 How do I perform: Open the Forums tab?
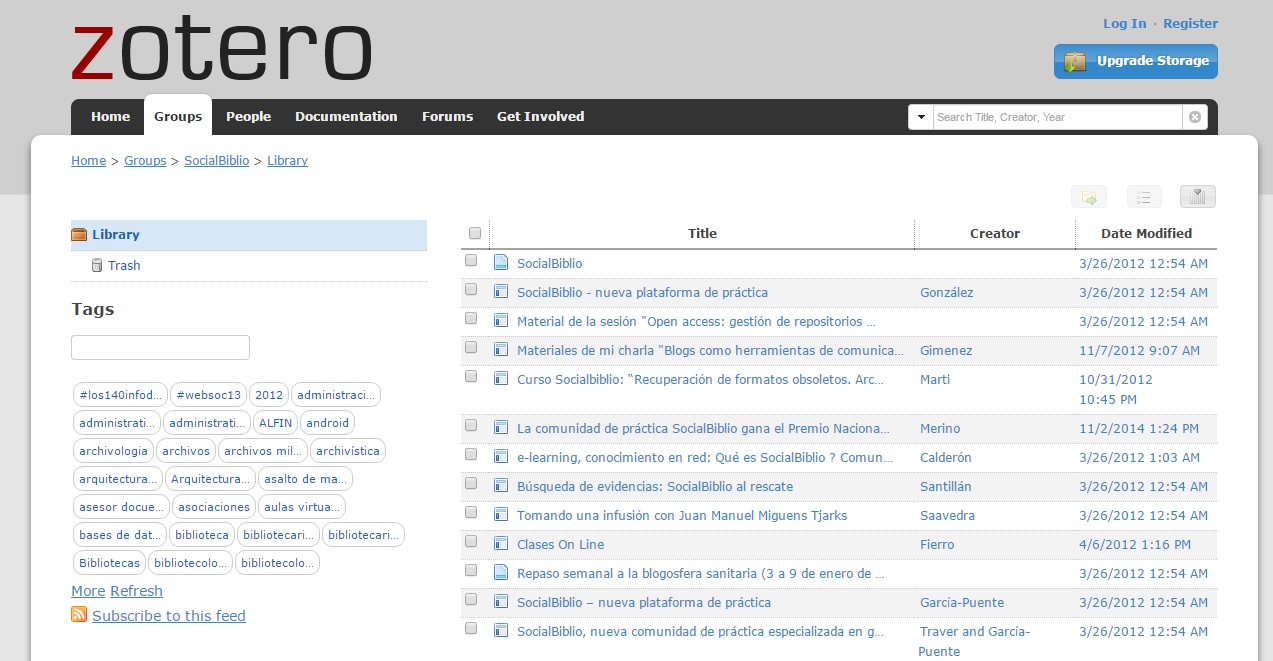click(447, 117)
